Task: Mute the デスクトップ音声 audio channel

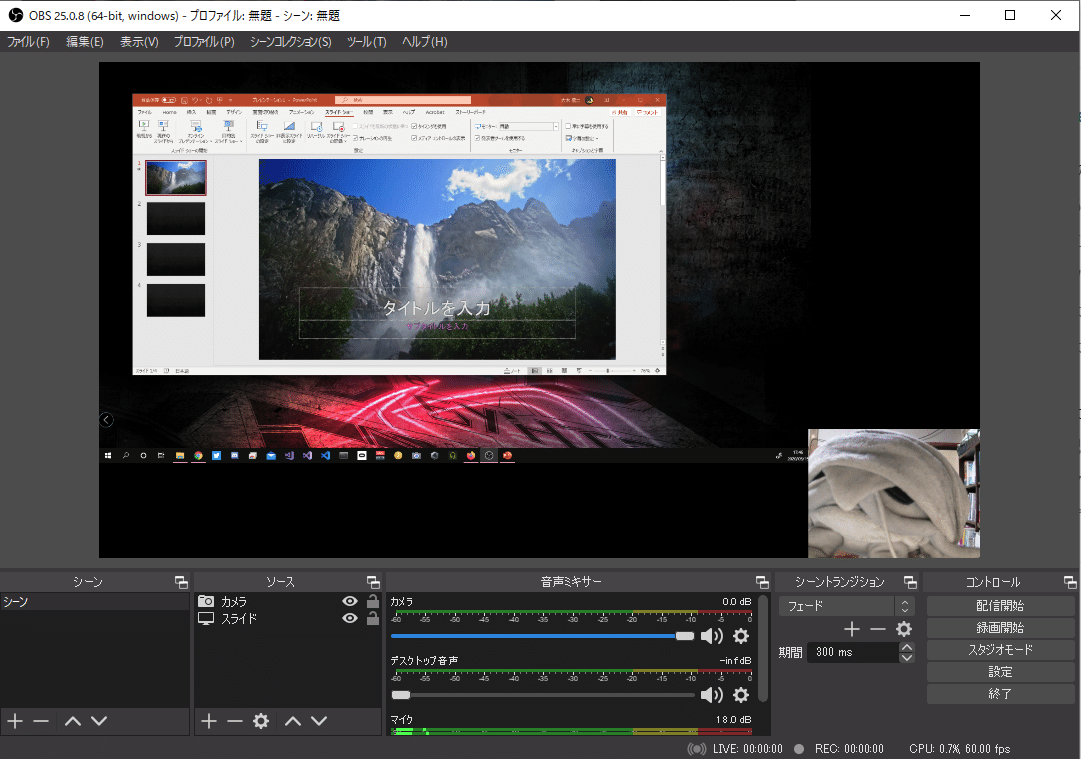Action: (x=711, y=695)
